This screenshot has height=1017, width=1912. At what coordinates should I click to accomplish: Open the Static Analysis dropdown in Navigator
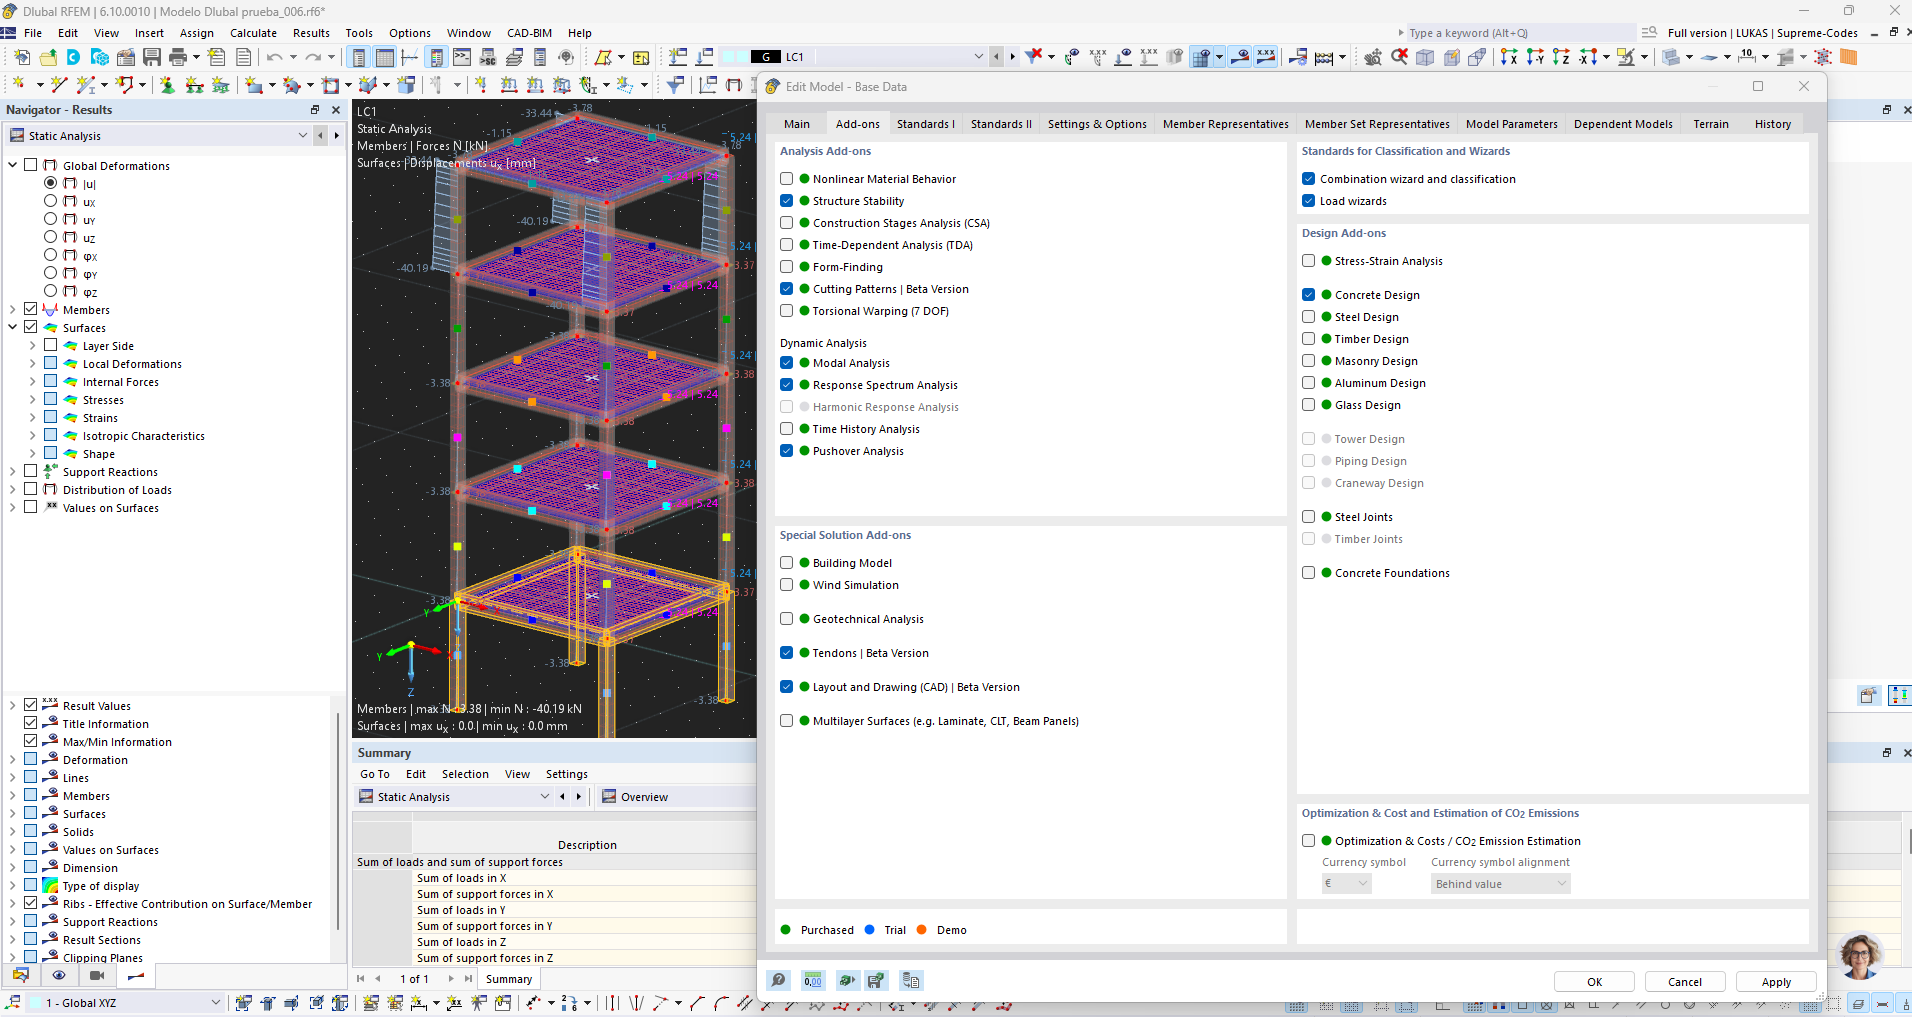point(303,136)
